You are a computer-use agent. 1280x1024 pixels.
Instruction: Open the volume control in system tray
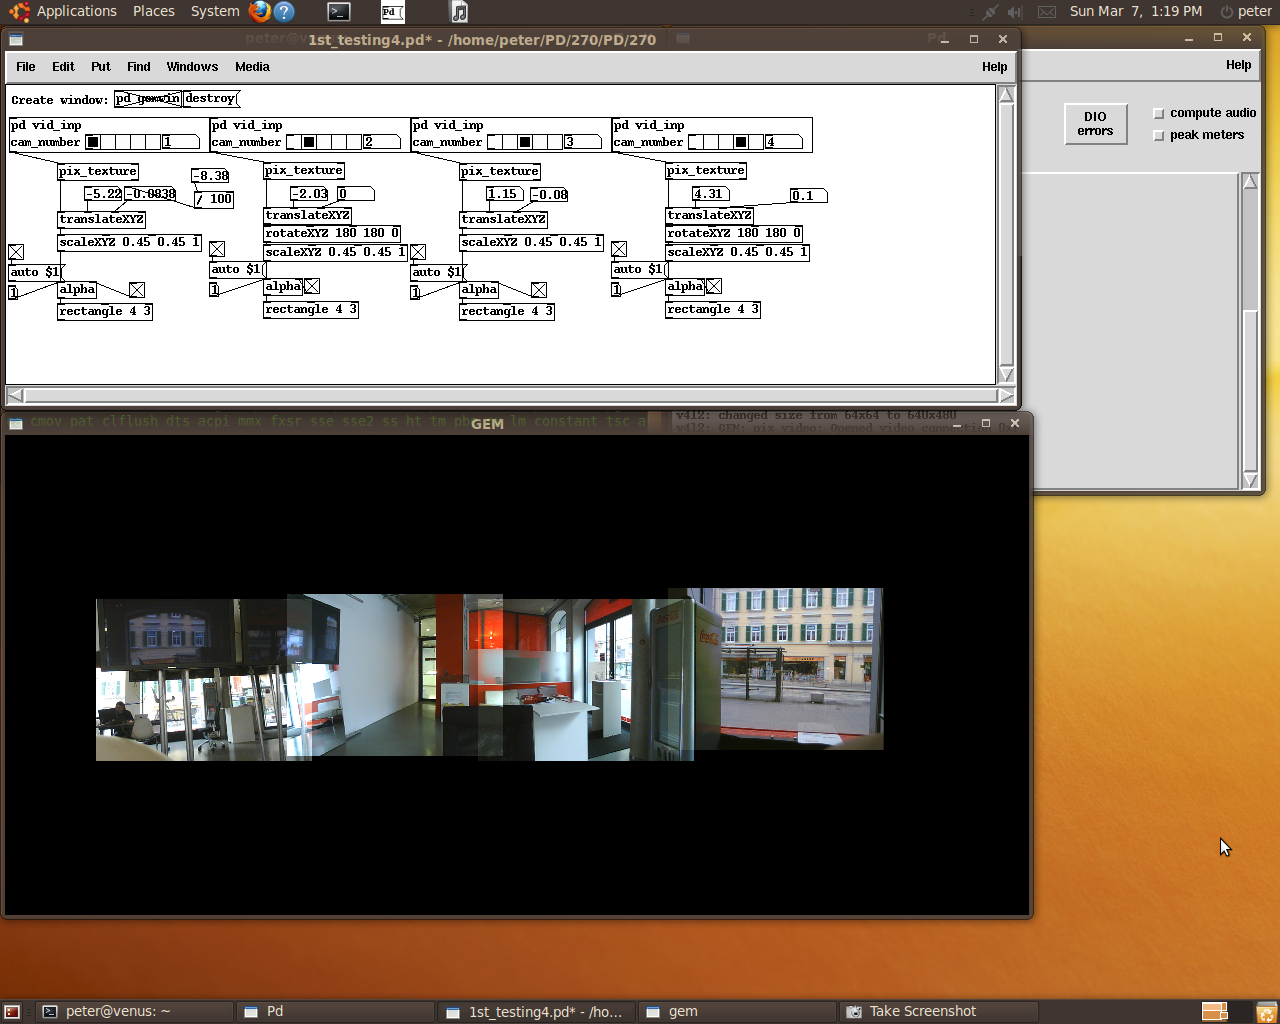(x=1016, y=12)
